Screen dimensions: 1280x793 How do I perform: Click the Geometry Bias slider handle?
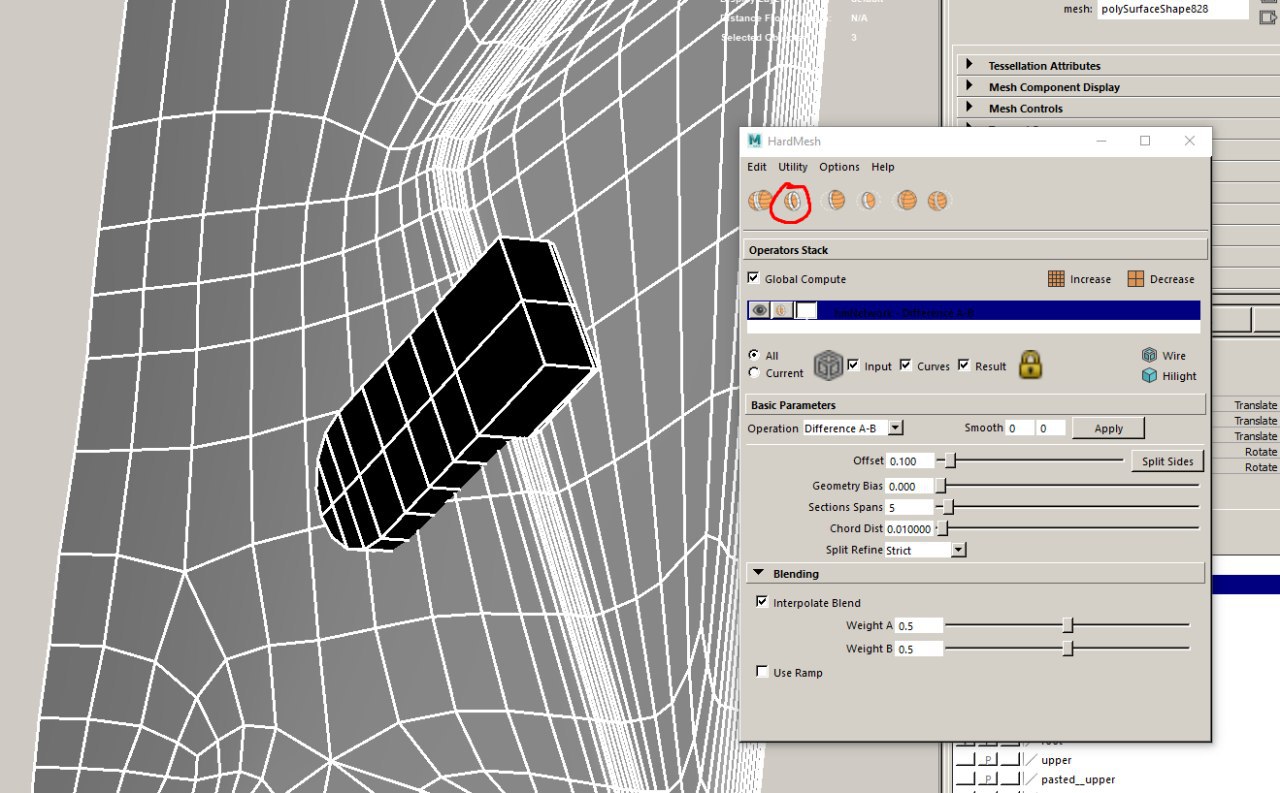click(941, 485)
